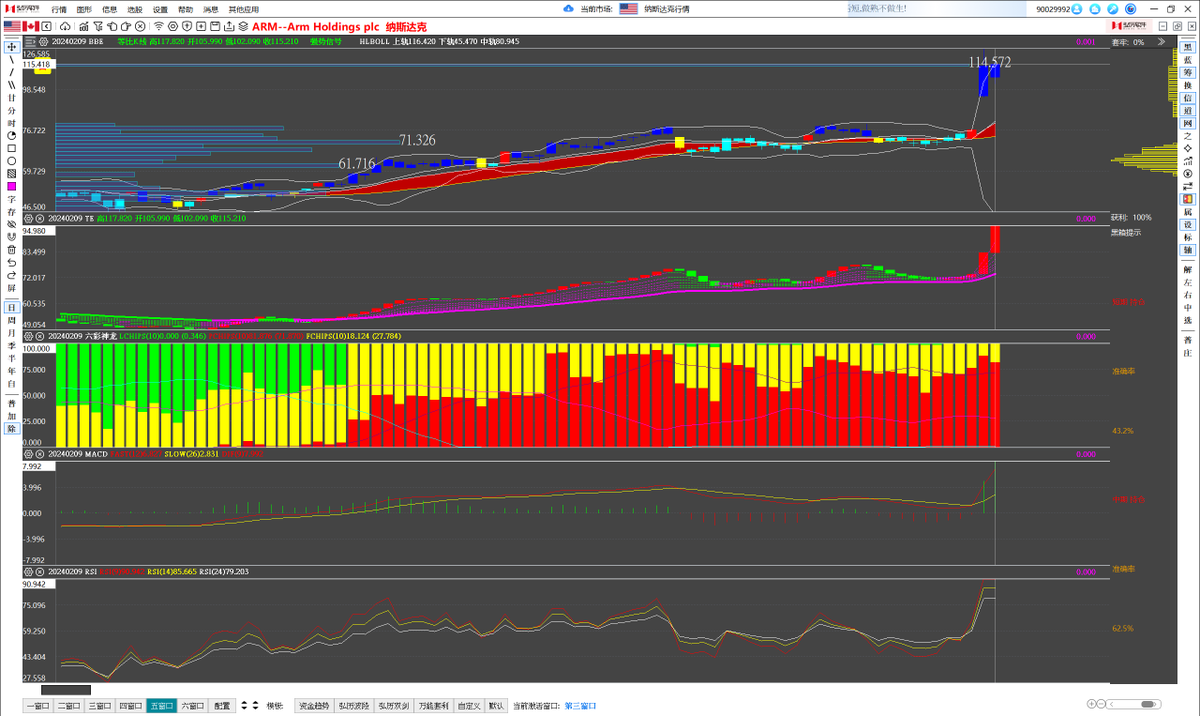The height and width of the screenshot is (716, 1200).
Task: Close the 六彩神龙 indicator panel
Action: coord(40,336)
